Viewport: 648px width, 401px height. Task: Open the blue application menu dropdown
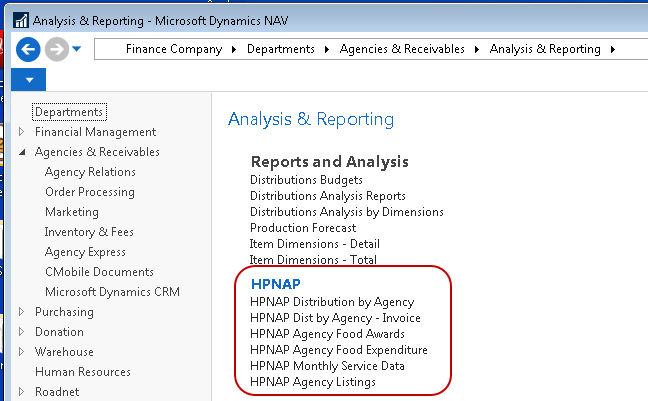point(29,80)
